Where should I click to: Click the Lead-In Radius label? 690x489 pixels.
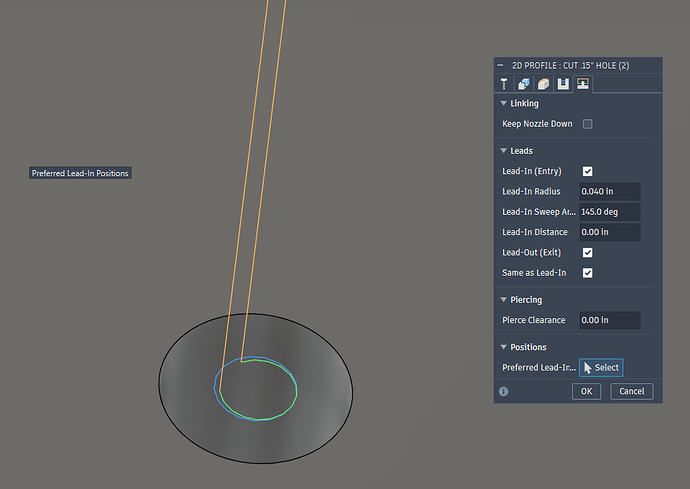click(531, 191)
